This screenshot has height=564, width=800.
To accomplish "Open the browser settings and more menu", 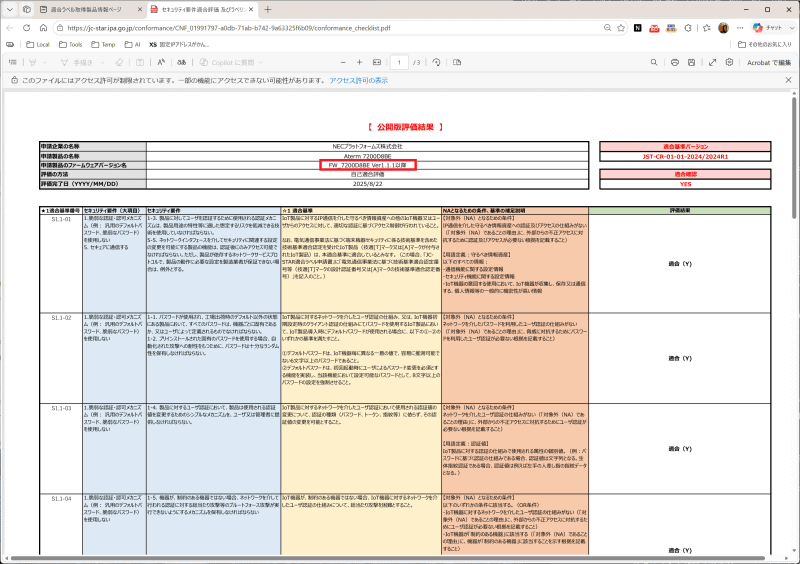I will point(740,28).
